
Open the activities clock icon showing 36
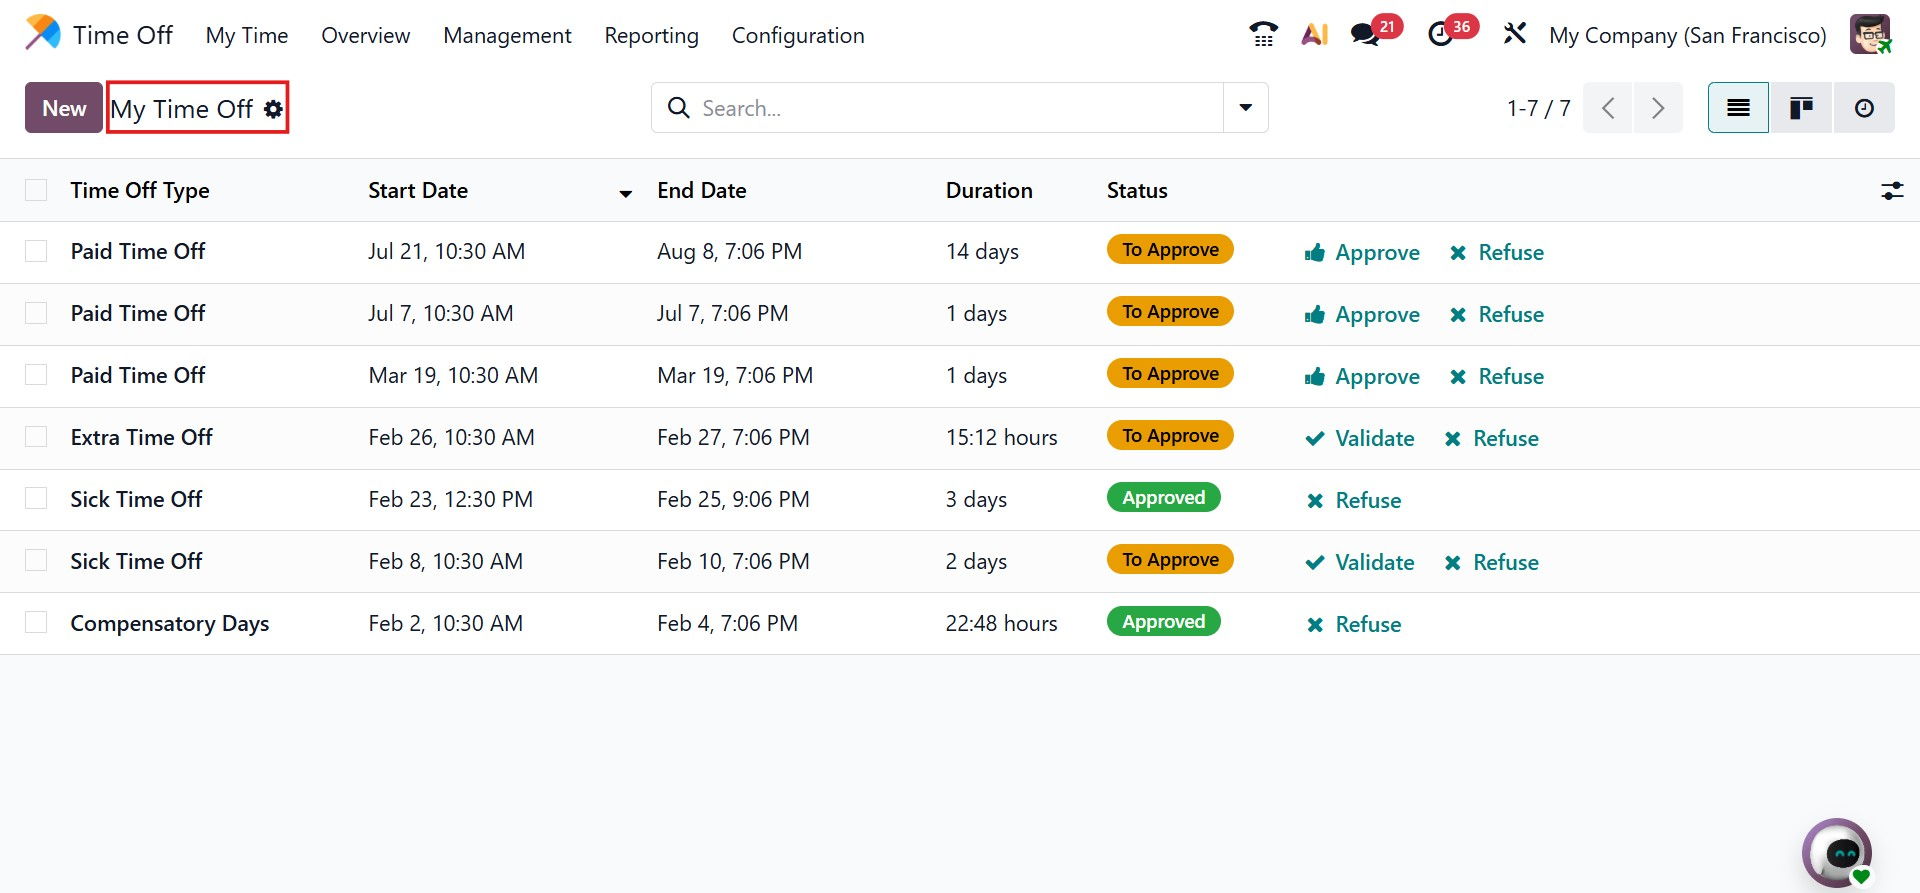(x=1441, y=35)
